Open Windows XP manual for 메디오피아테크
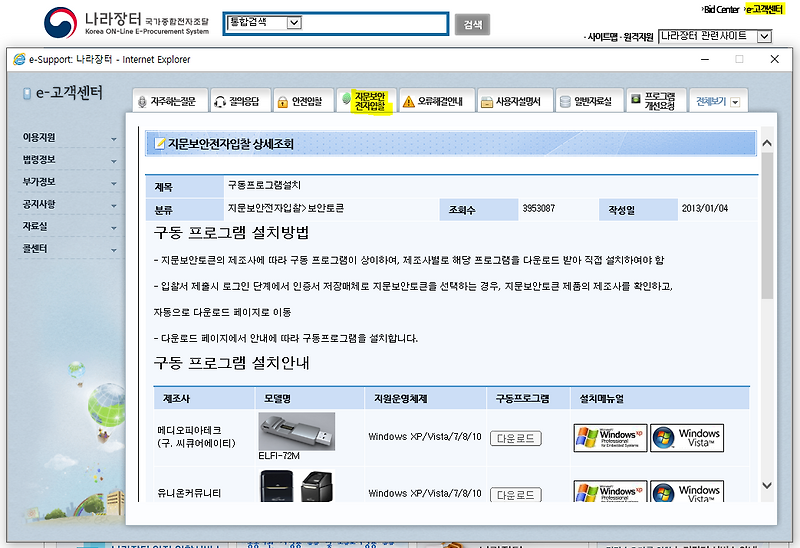Viewport: 800px width, 548px height. (x=610, y=438)
